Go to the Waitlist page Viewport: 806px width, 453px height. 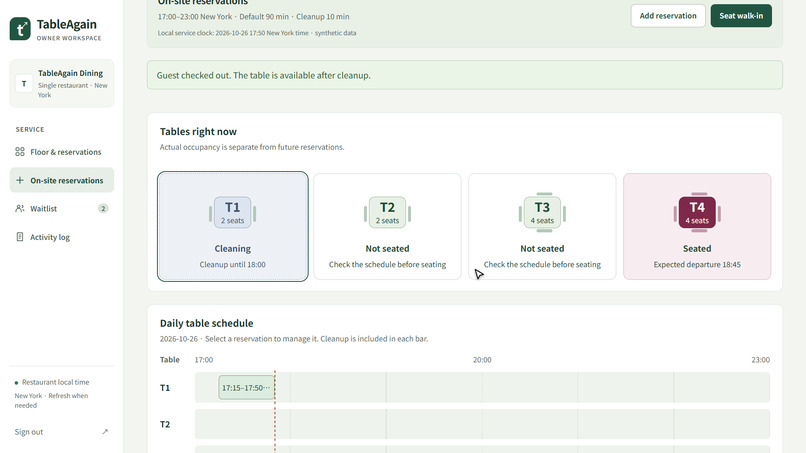tap(62, 208)
